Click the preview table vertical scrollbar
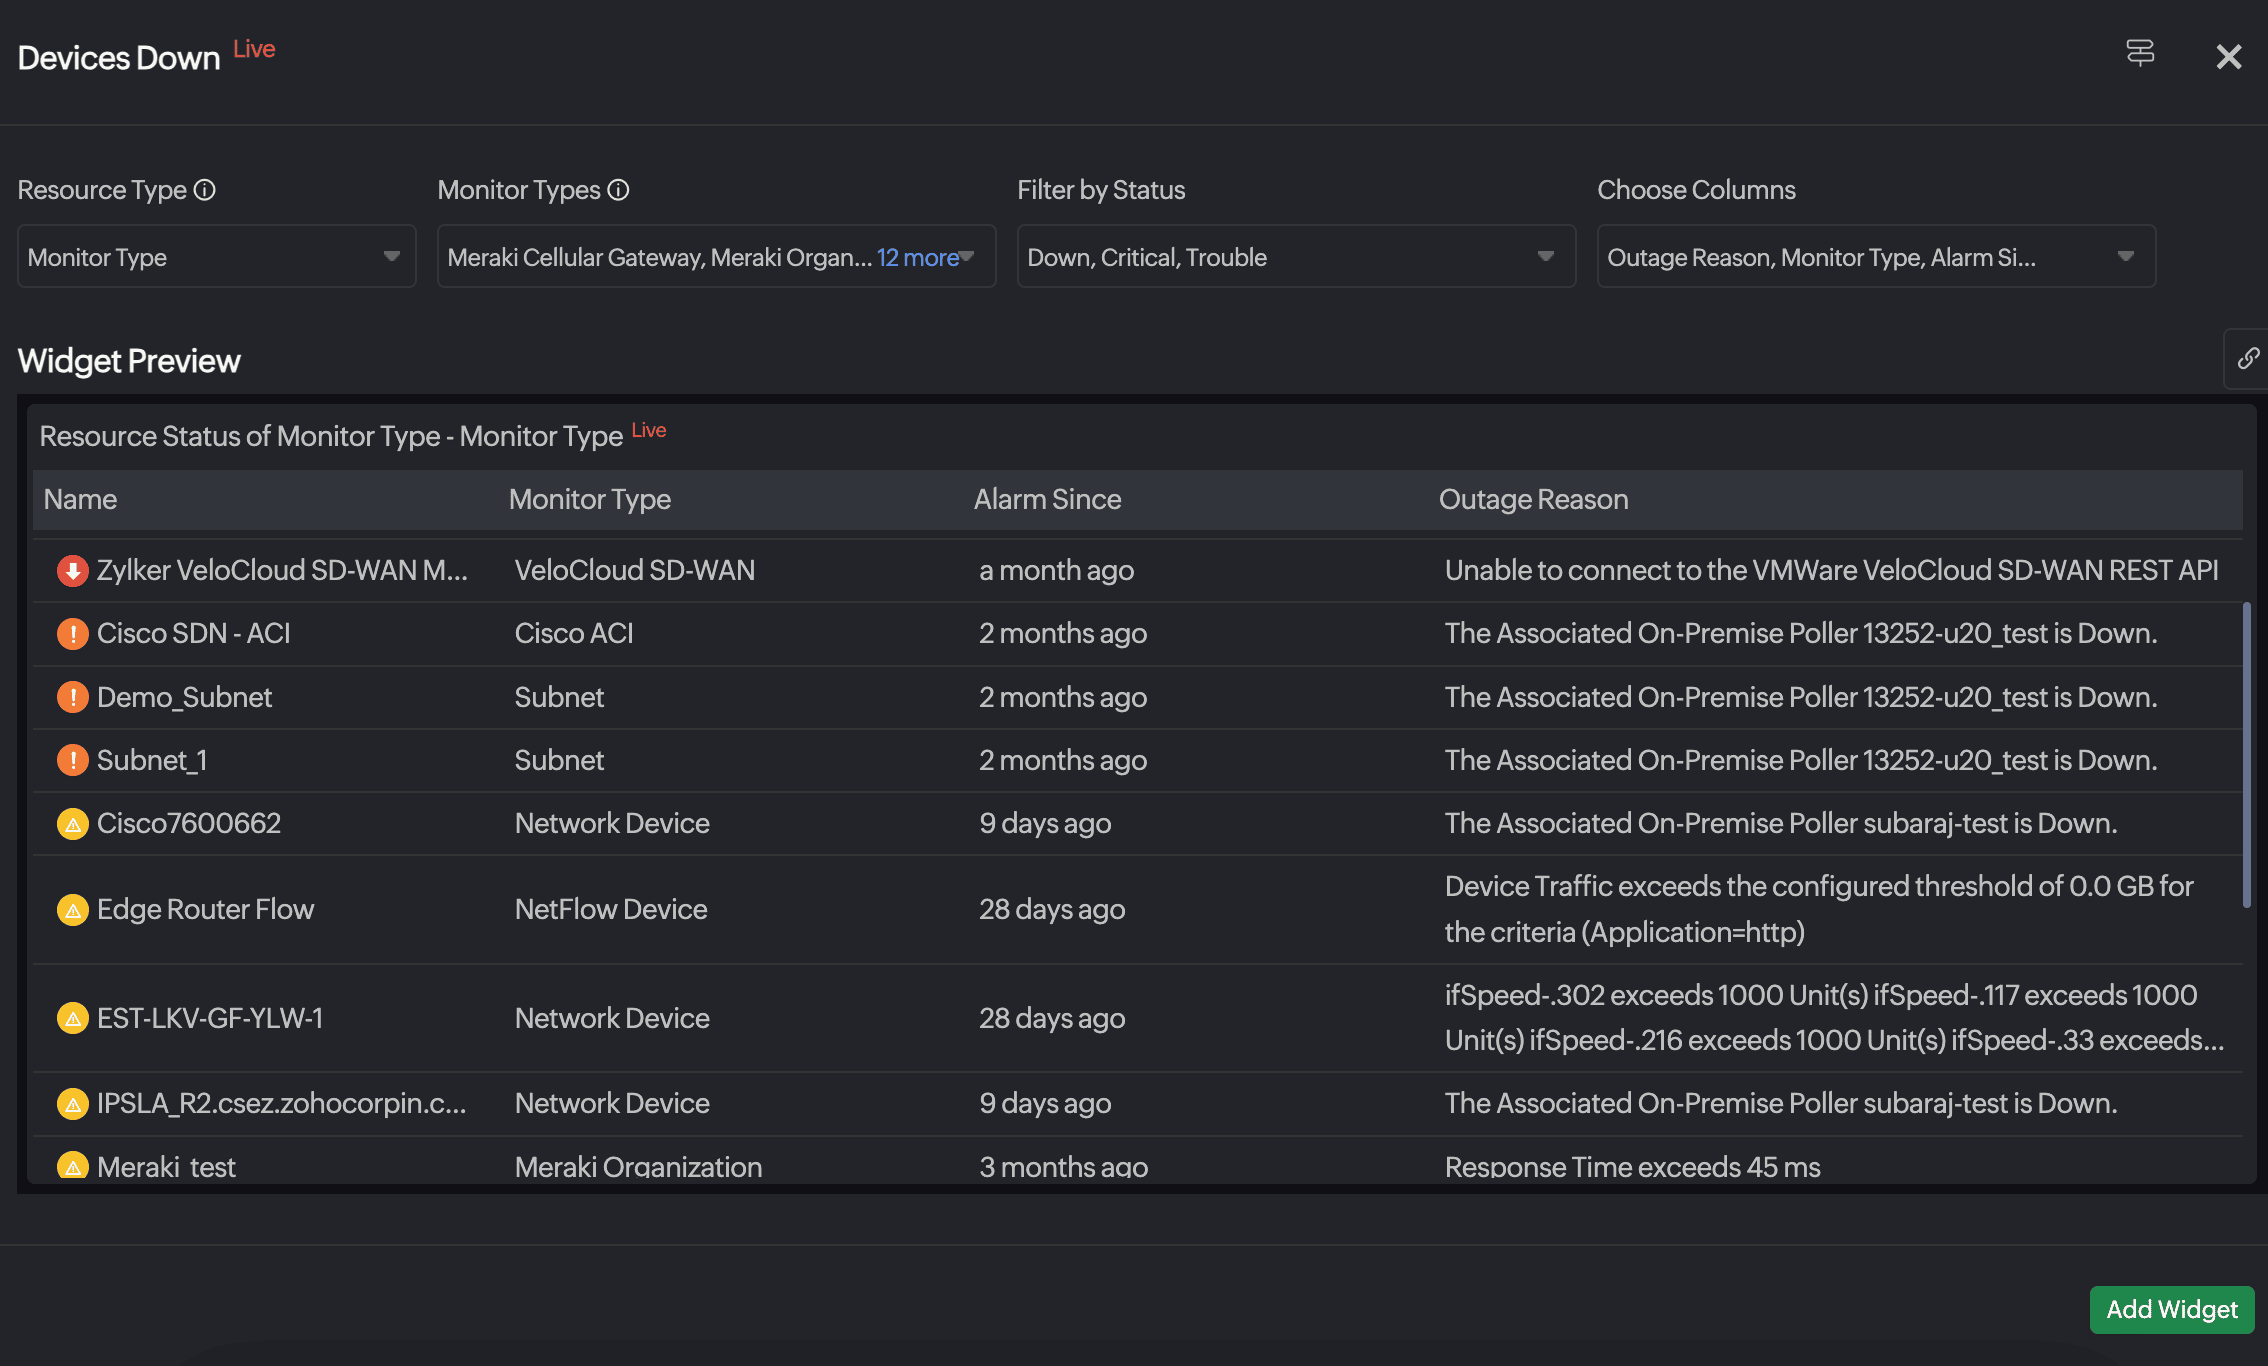This screenshot has width=2268, height=1366. point(2246,755)
